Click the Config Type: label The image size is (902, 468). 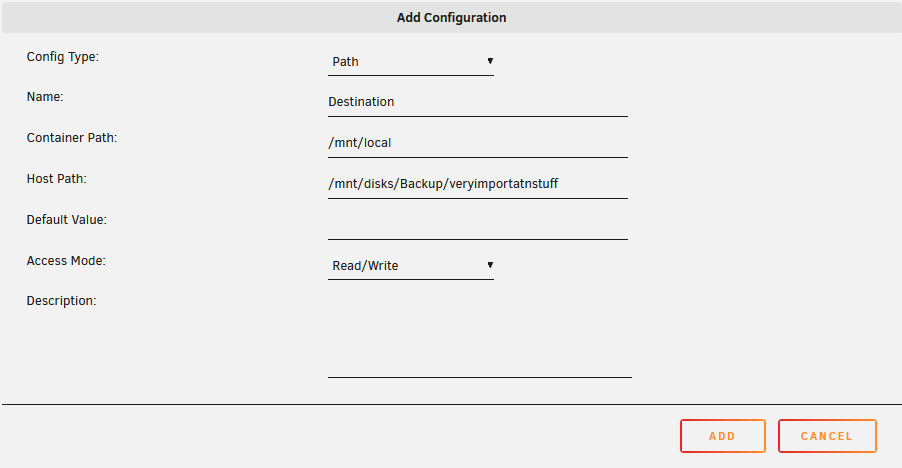click(x=63, y=57)
